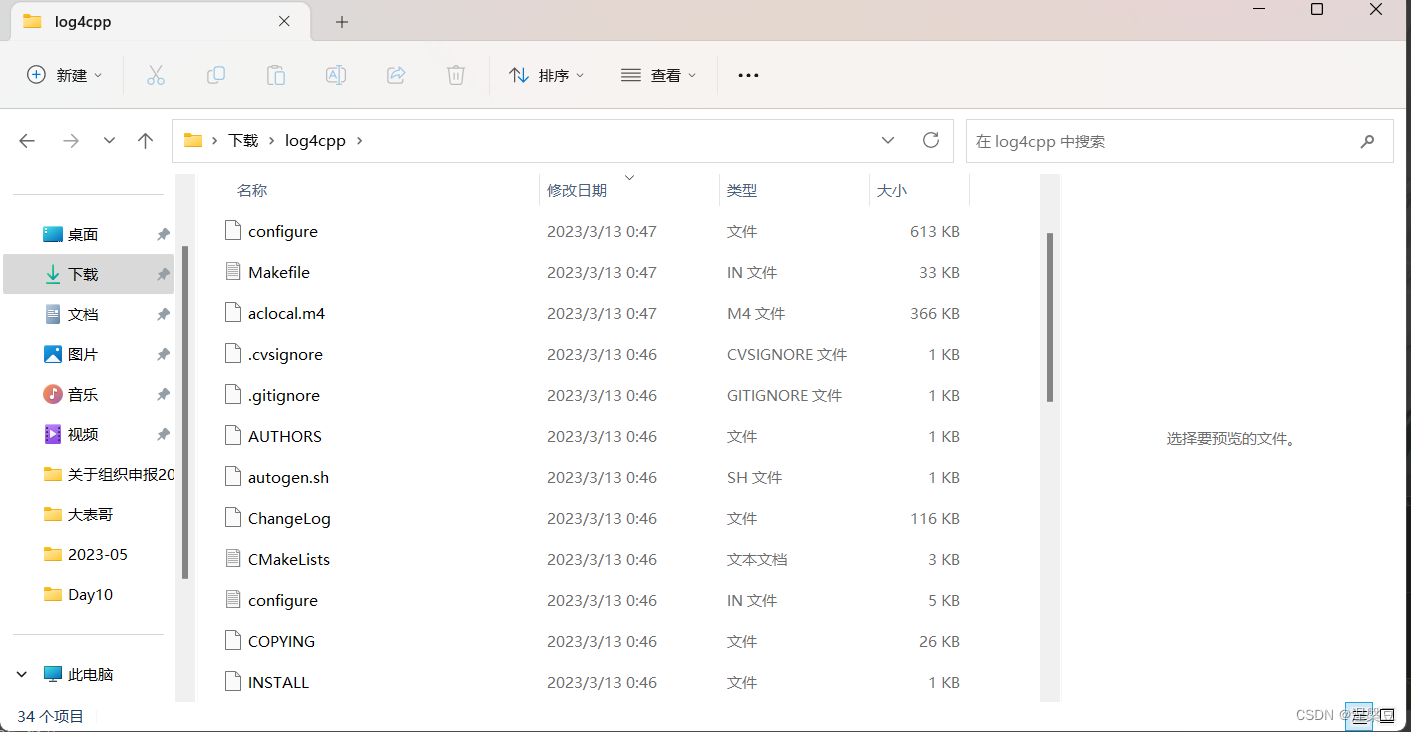Click the Delete trash icon
The width and height of the screenshot is (1411, 732).
click(455, 75)
